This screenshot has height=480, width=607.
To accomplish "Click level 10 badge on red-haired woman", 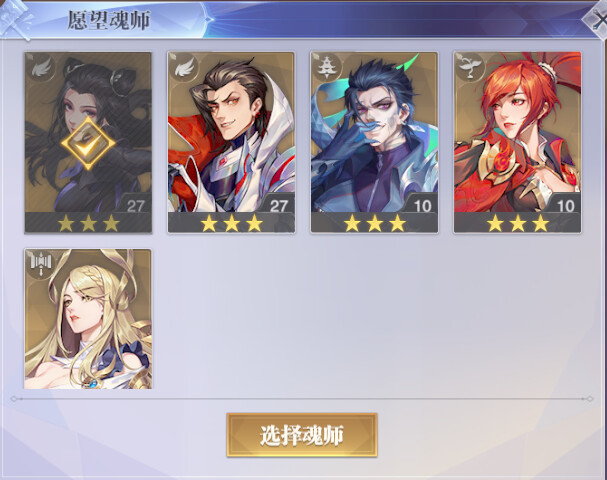I will tap(564, 204).
